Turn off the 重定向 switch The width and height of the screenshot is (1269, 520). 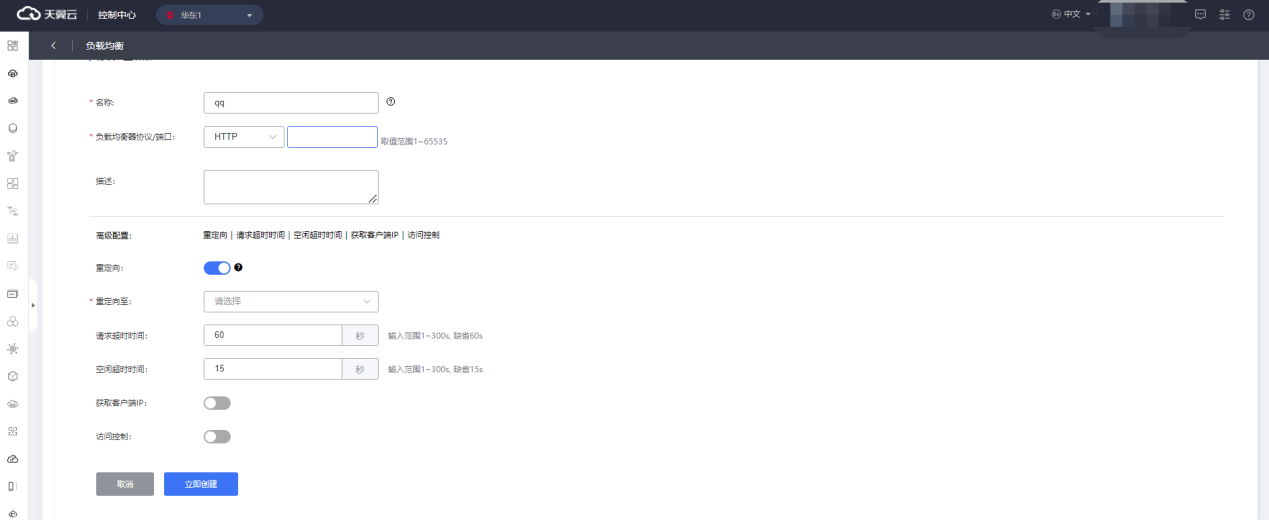pyautogui.click(x=217, y=268)
